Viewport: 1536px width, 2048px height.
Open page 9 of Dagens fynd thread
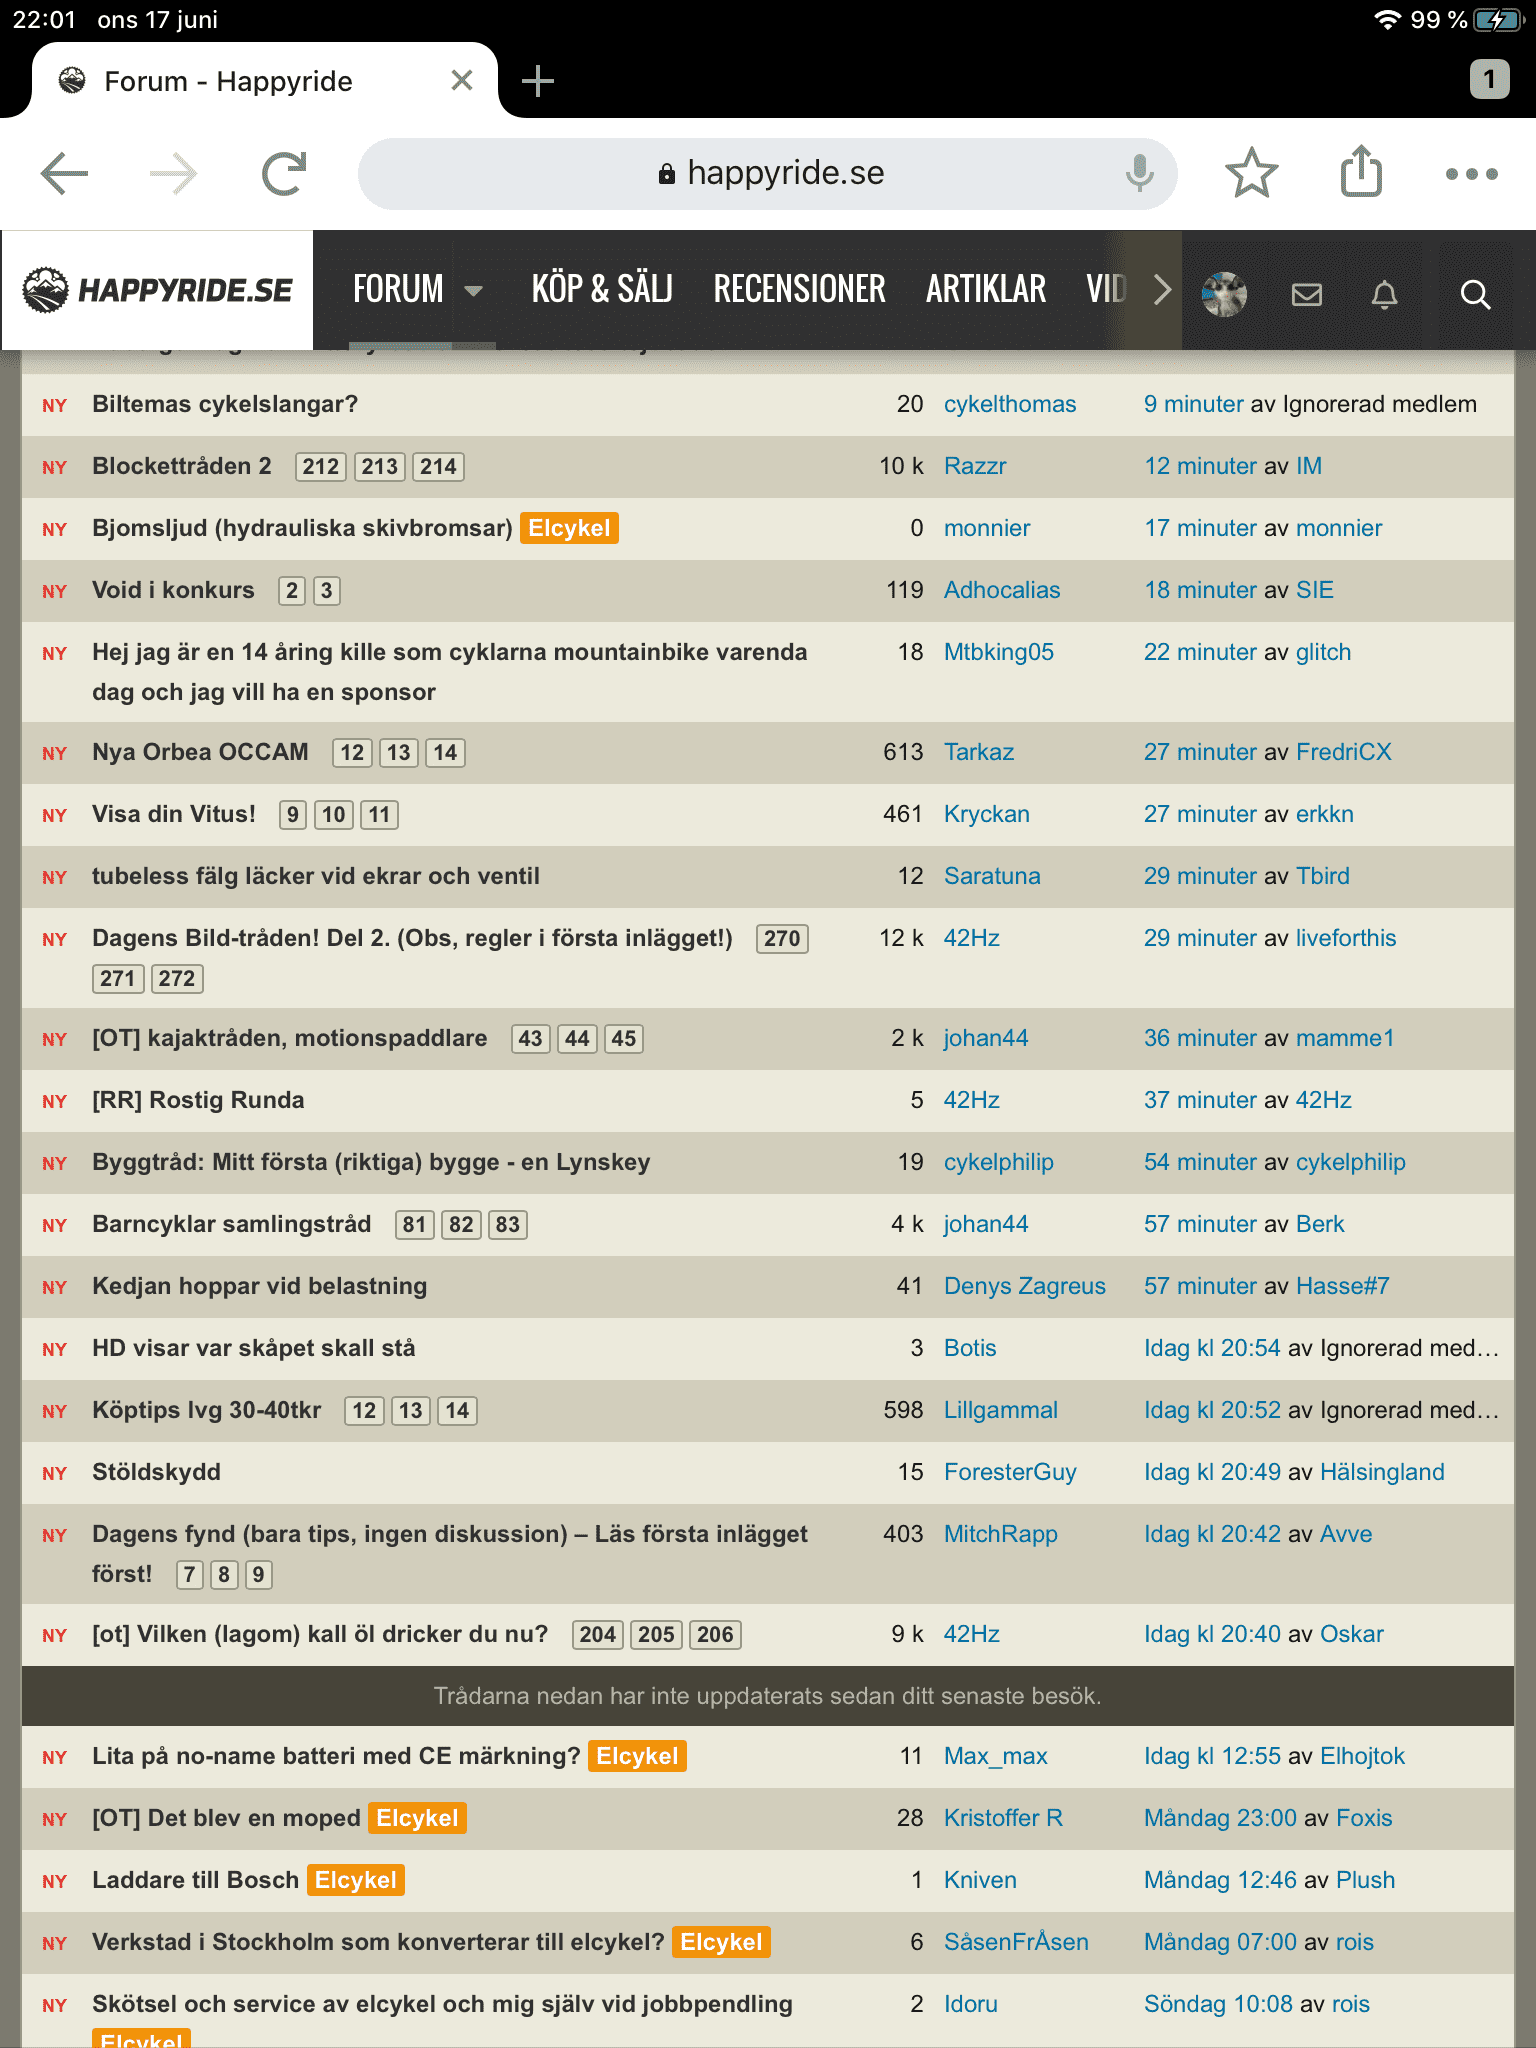[259, 1575]
